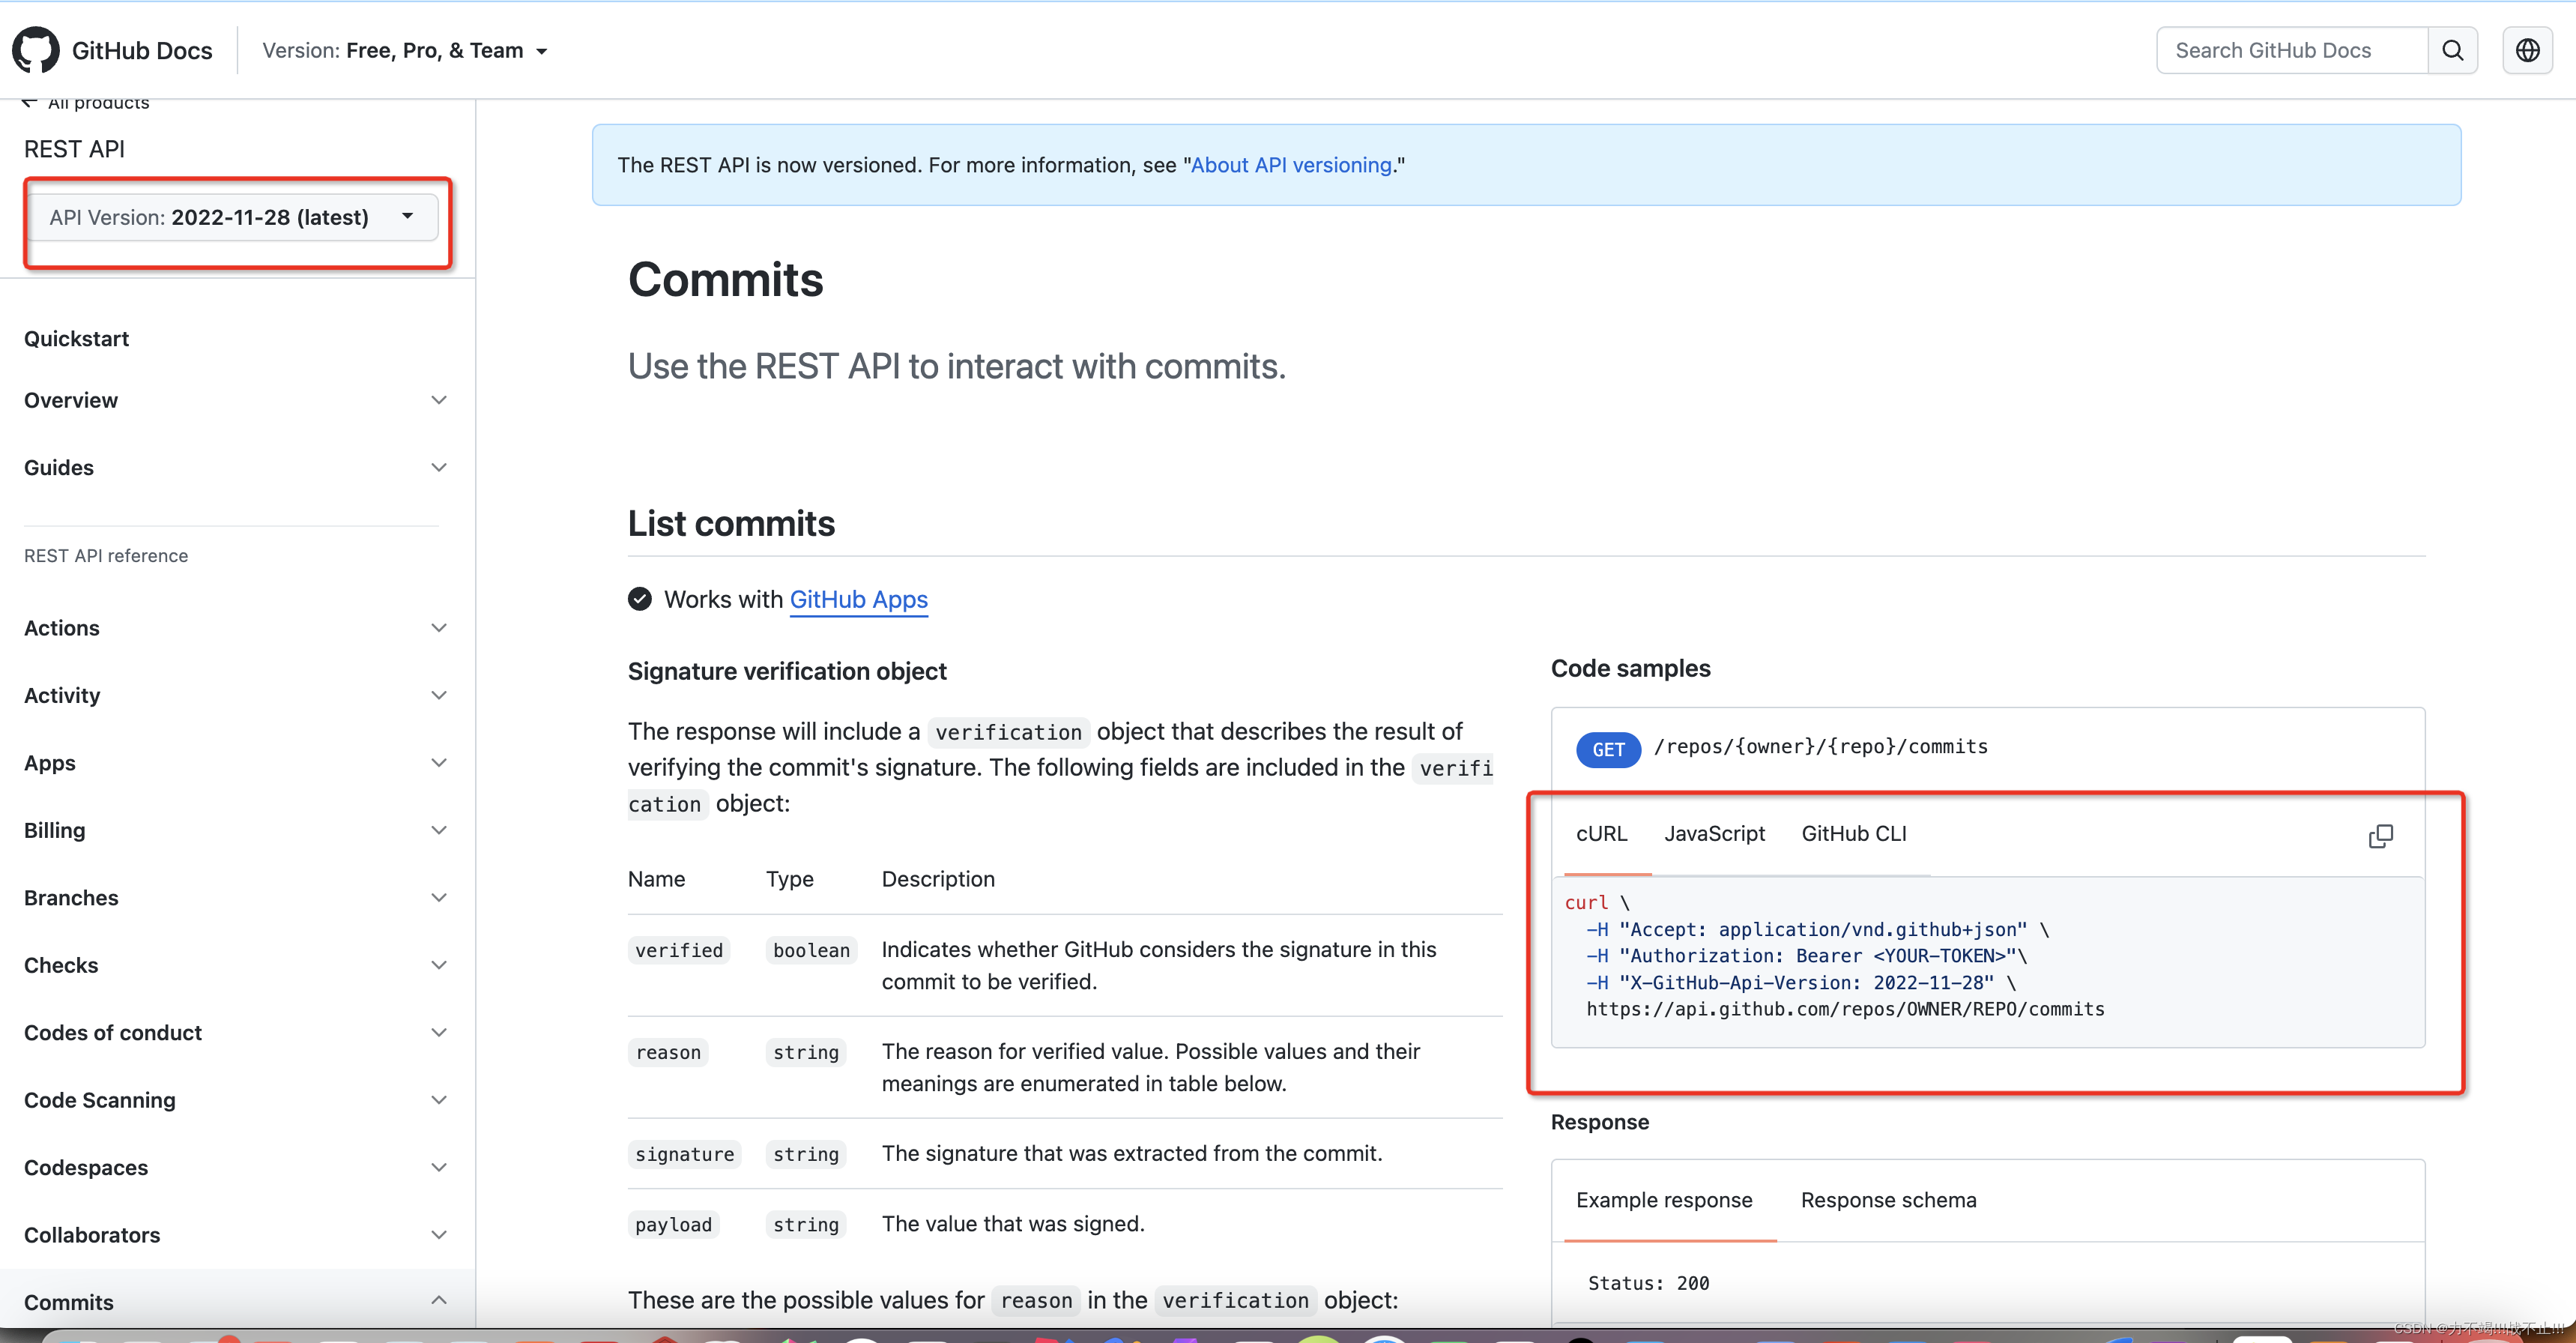2576x1343 pixels.
Task: Click the Status: 200 text
Action: point(1648,1283)
